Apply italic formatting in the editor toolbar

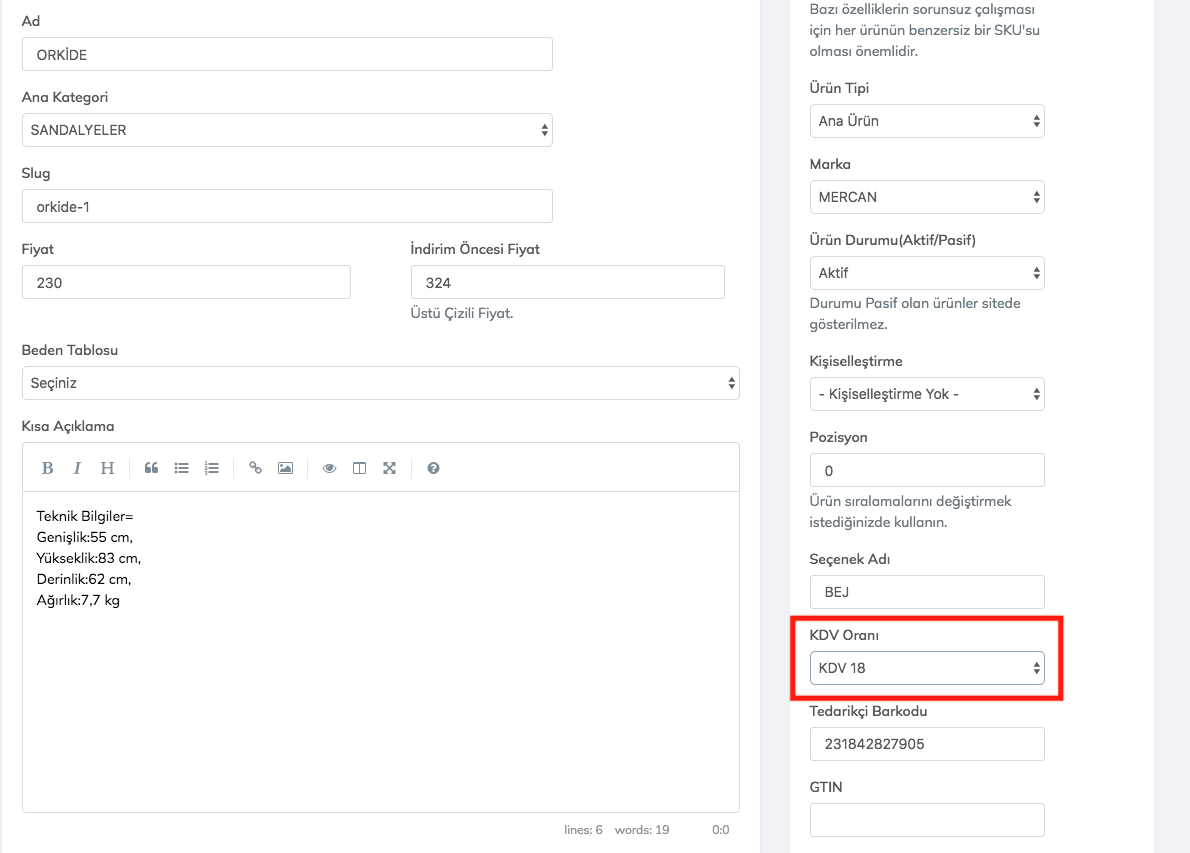coord(77,468)
